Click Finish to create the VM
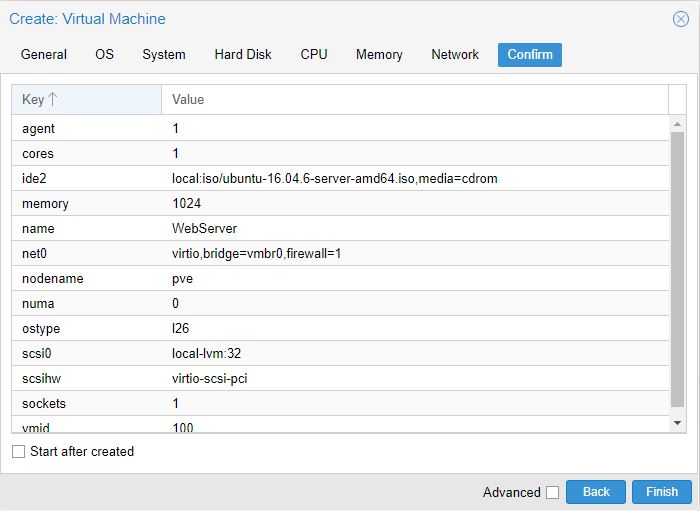Image resolution: width=700 pixels, height=511 pixels. (662, 492)
